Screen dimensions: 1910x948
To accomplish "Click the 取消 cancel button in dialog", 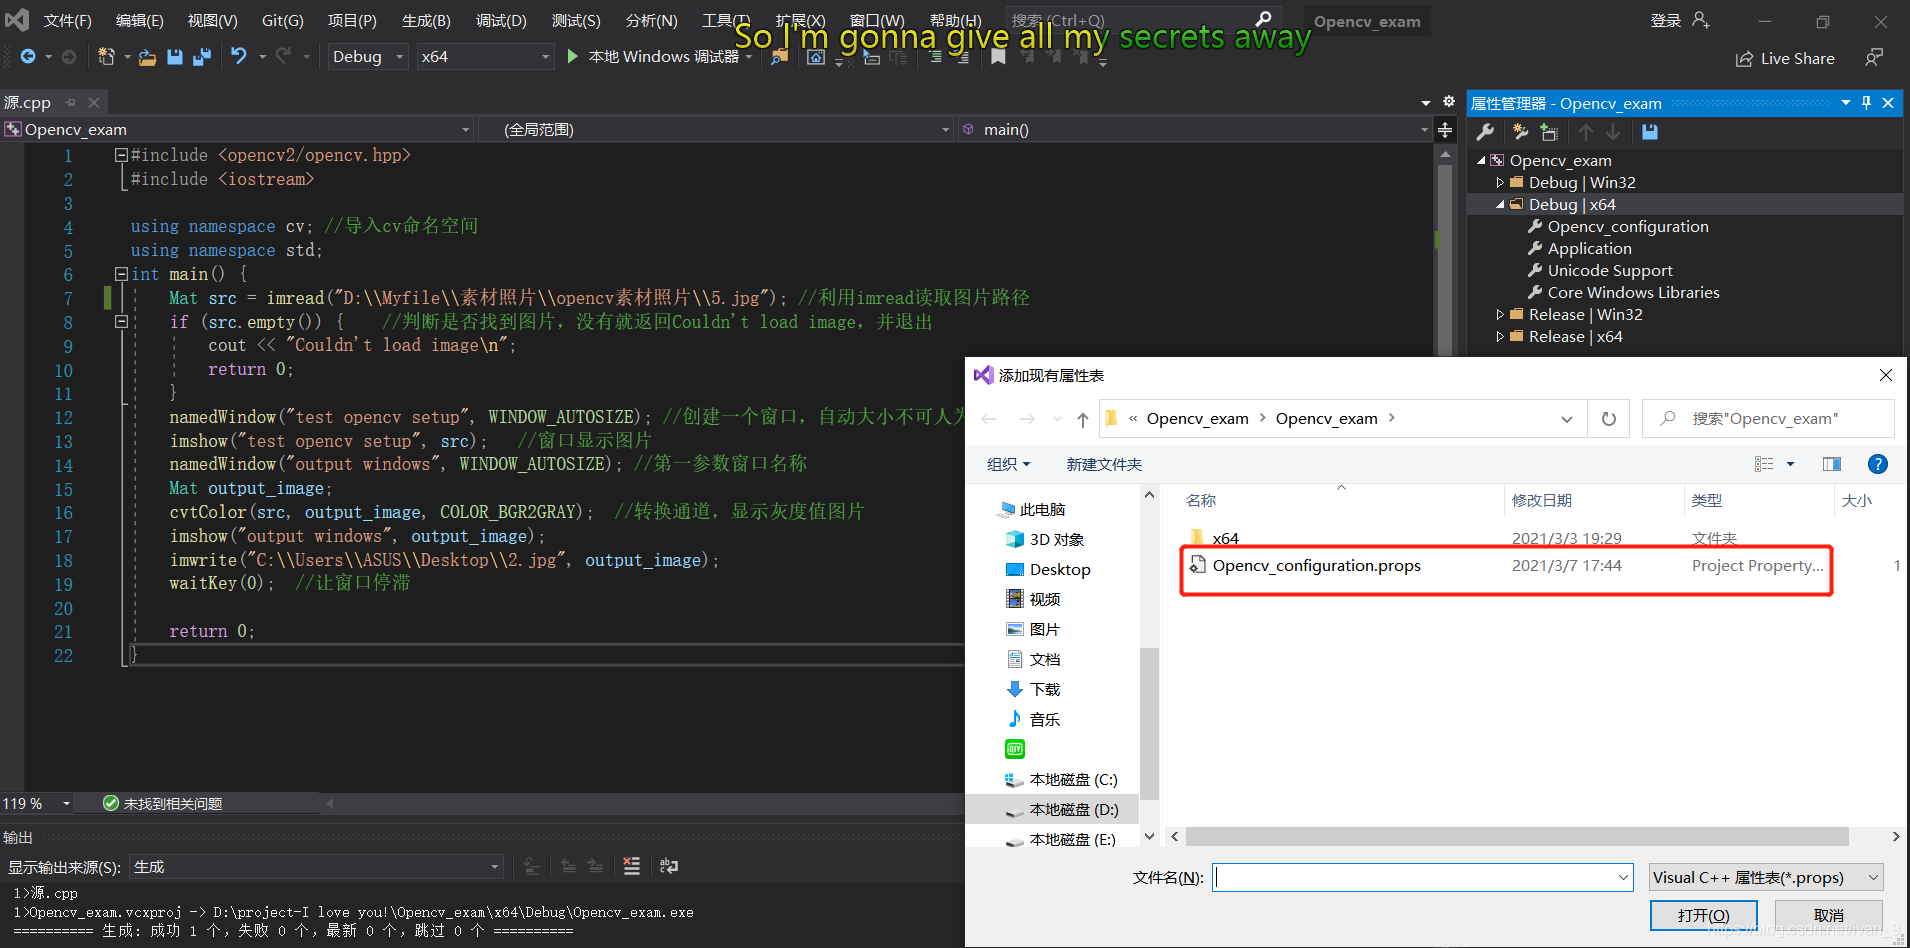I will click(x=1828, y=915).
